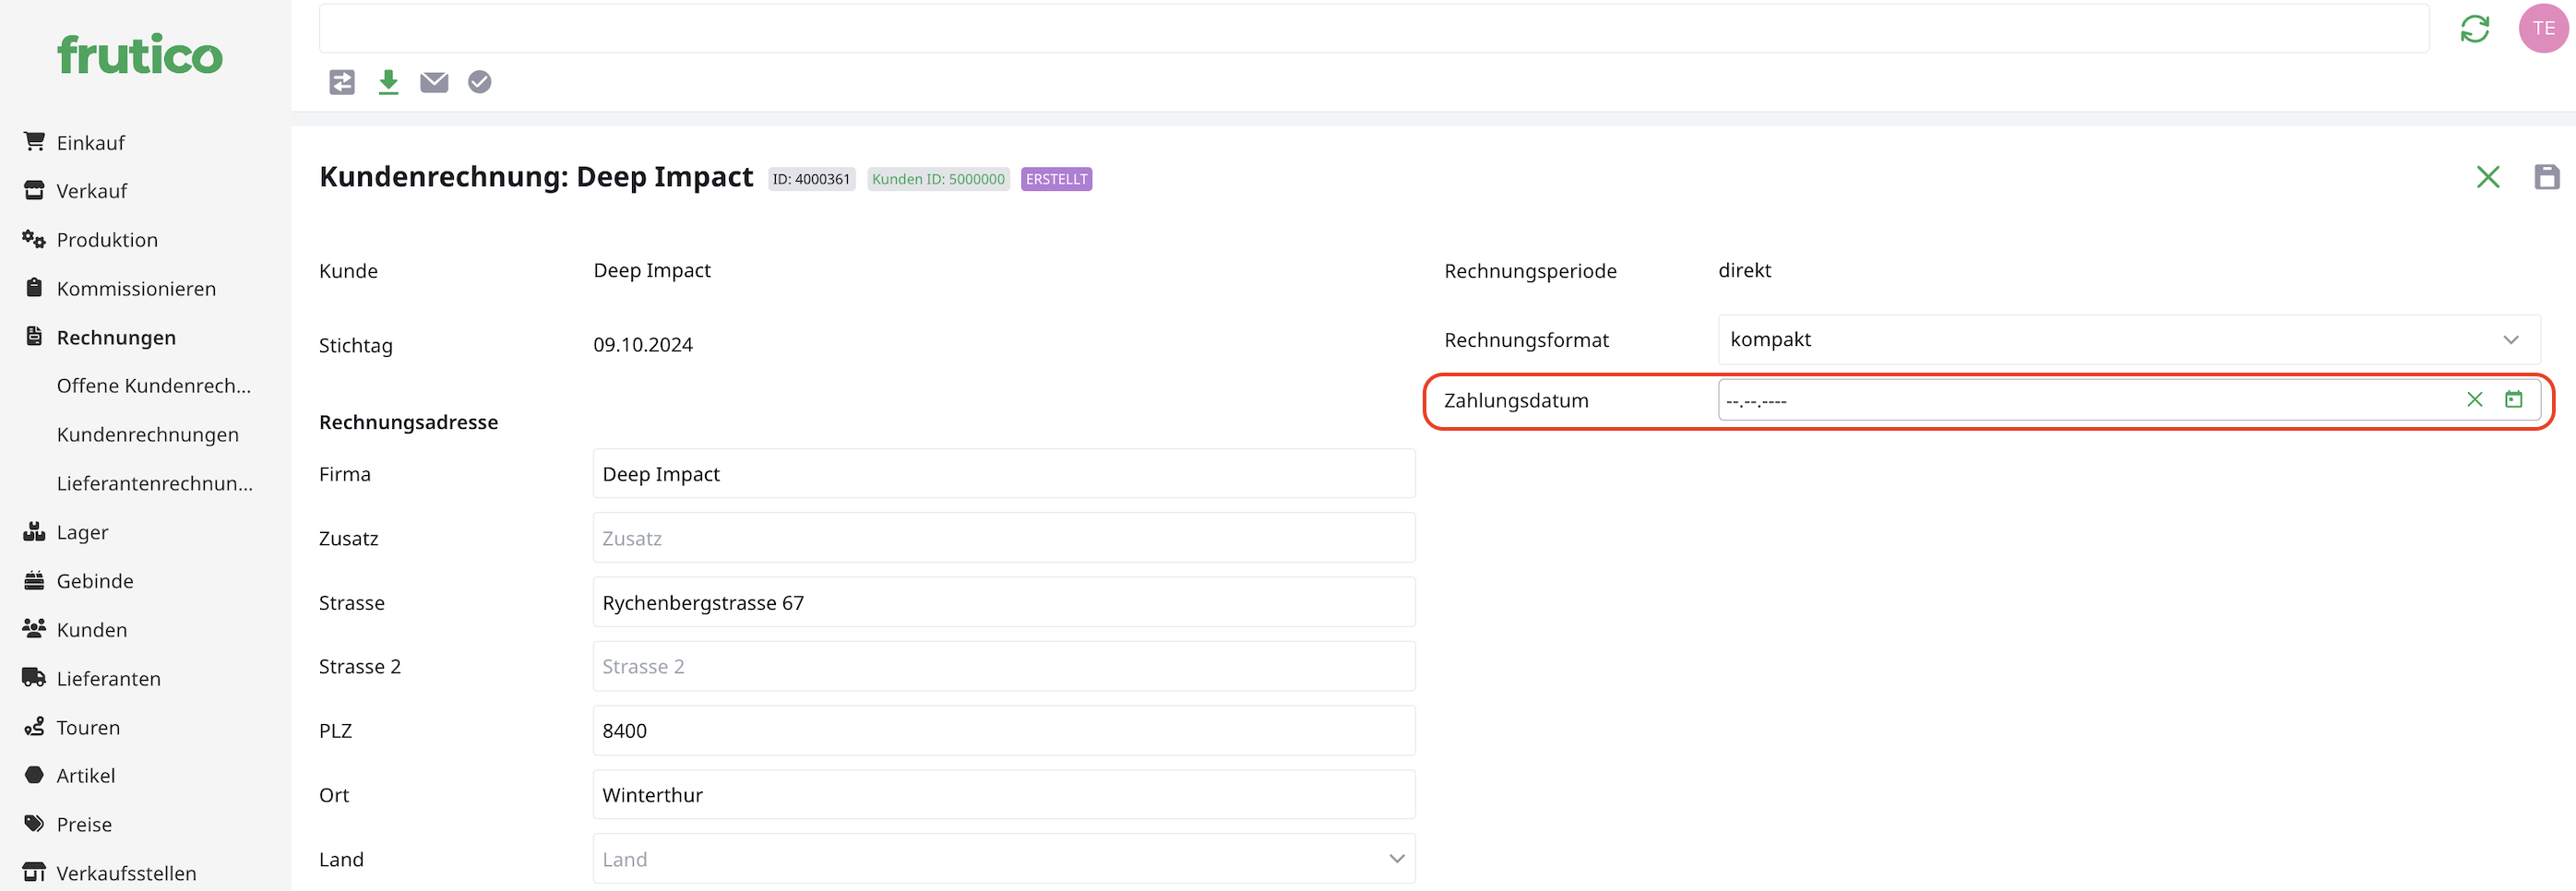Click the Kunden people icon
The width and height of the screenshot is (2576, 891).
34,629
